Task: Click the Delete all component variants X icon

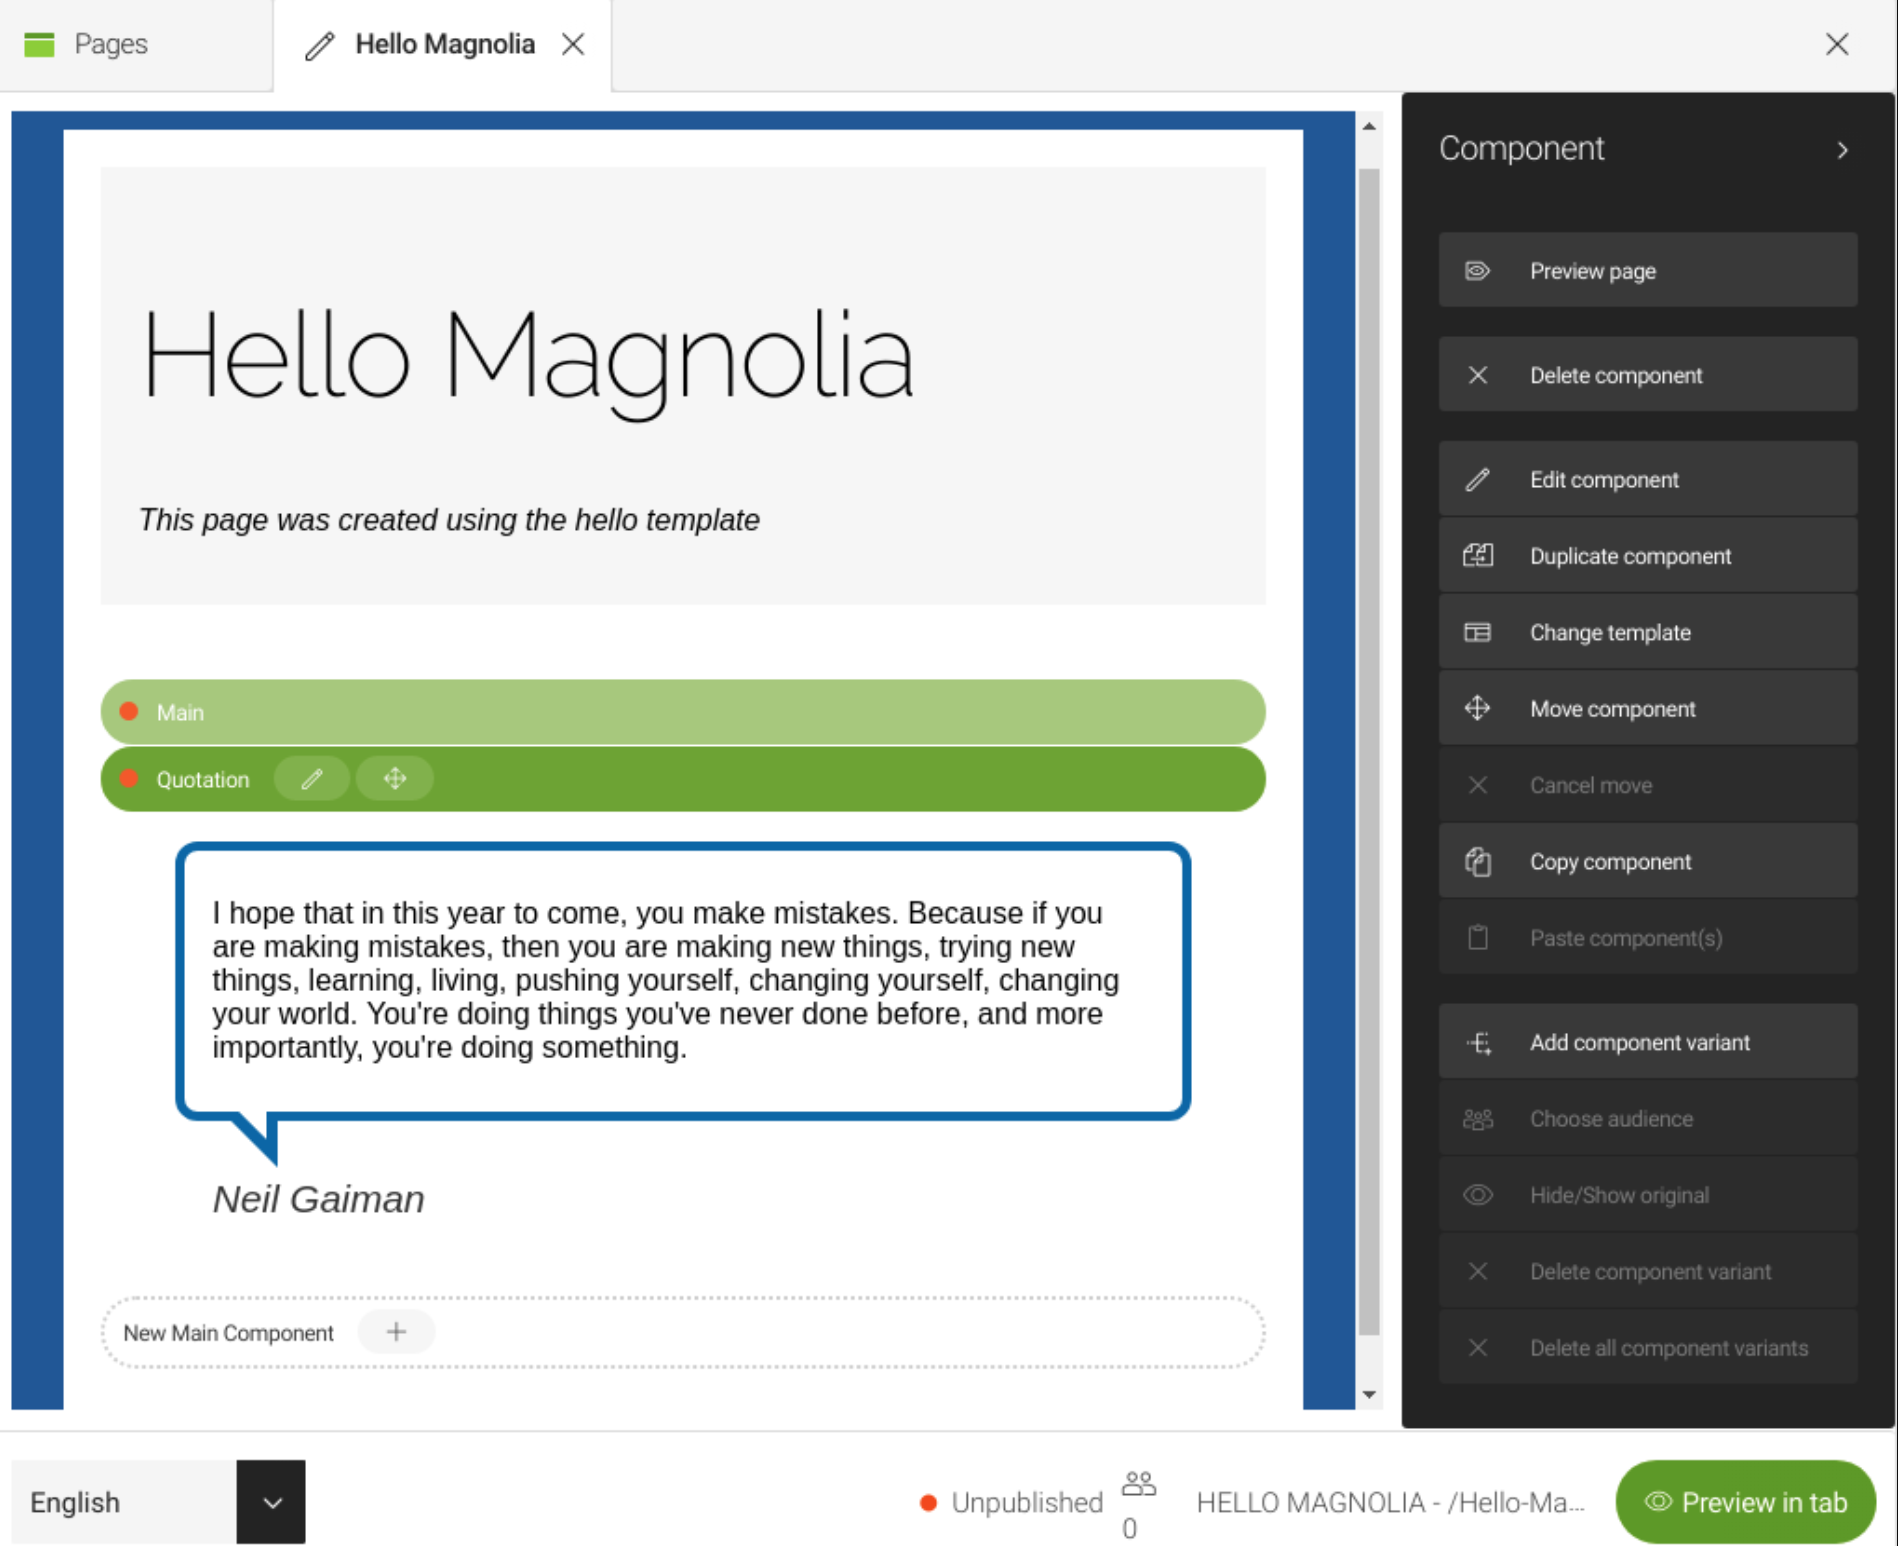Action: (1477, 1347)
